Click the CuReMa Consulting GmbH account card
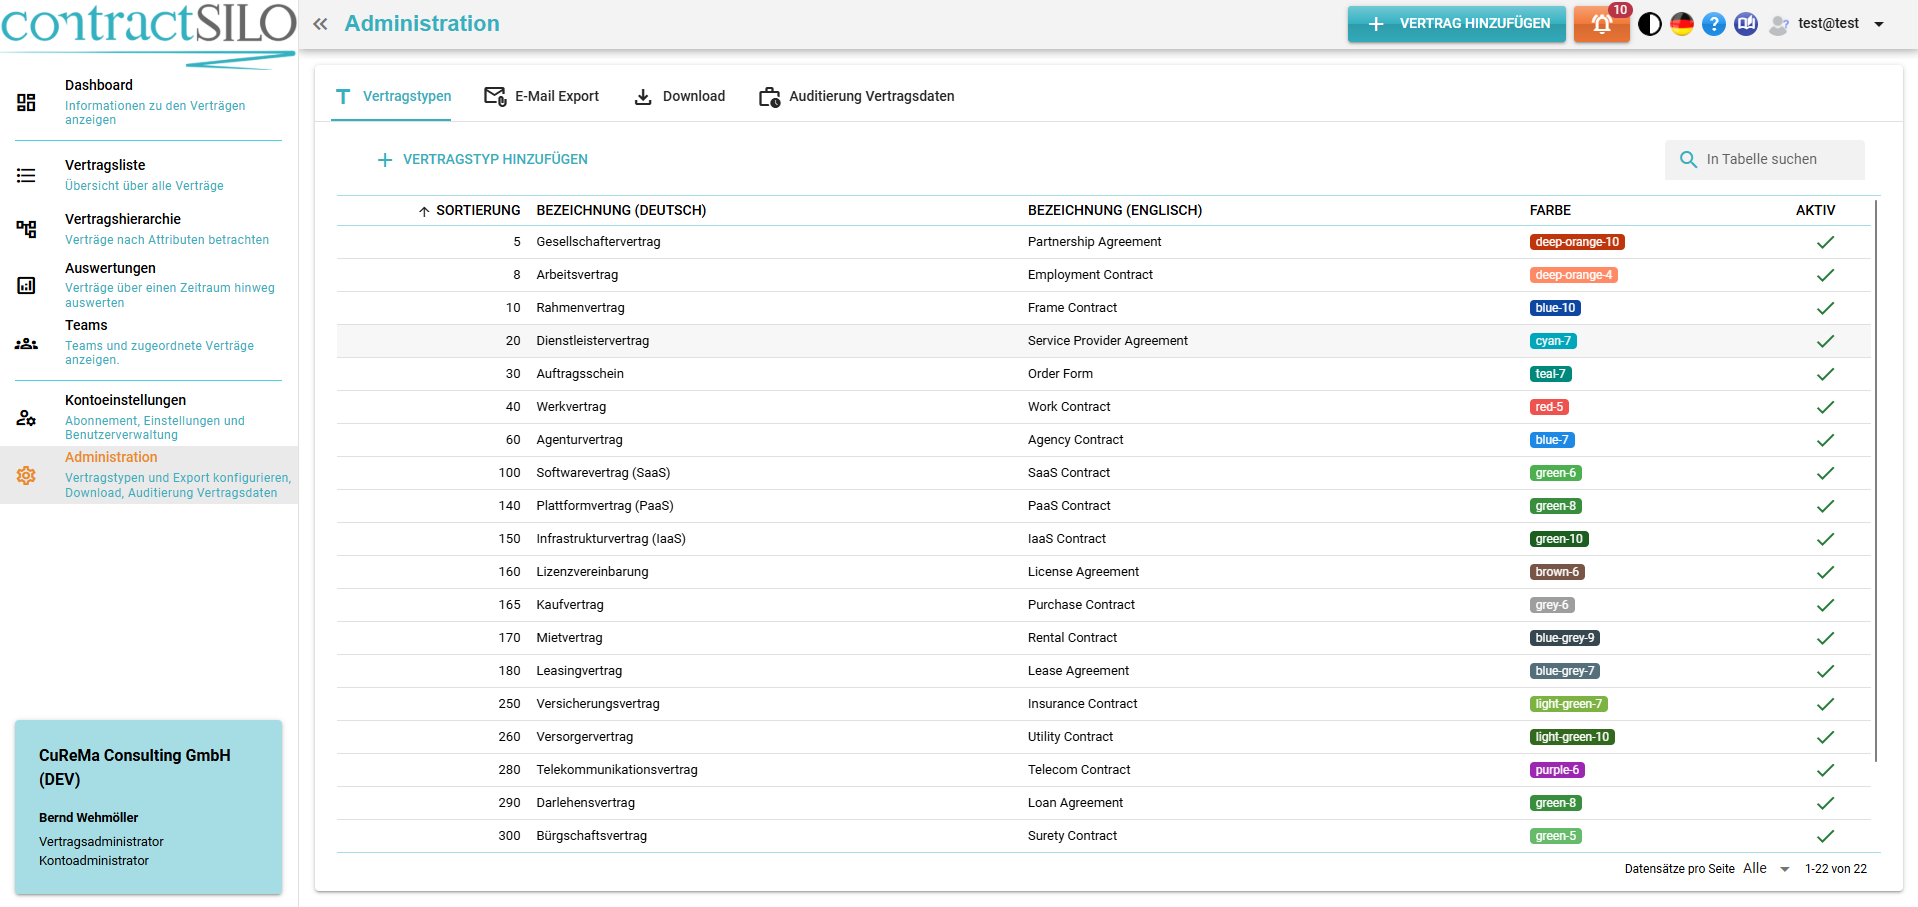The width and height of the screenshot is (1918, 907). point(148,807)
